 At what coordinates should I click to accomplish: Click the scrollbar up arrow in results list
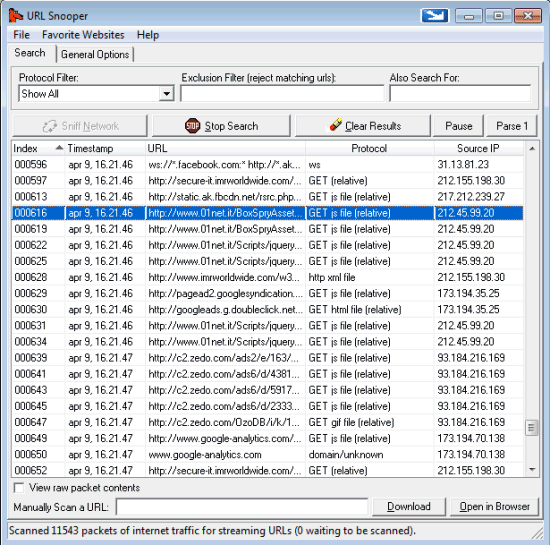[x=532, y=149]
